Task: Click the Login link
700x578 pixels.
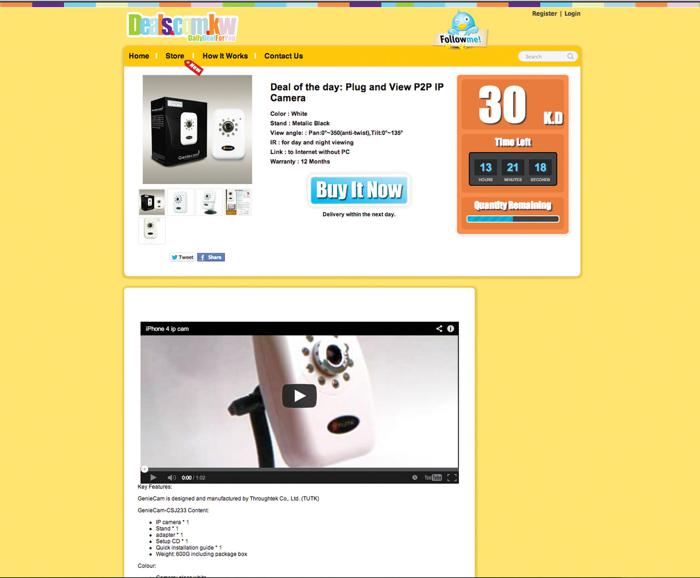Action: point(572,13)
